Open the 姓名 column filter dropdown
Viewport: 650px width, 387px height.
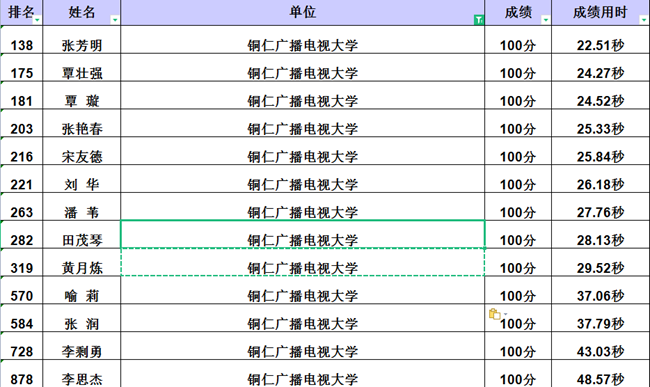tap(115, 20)
